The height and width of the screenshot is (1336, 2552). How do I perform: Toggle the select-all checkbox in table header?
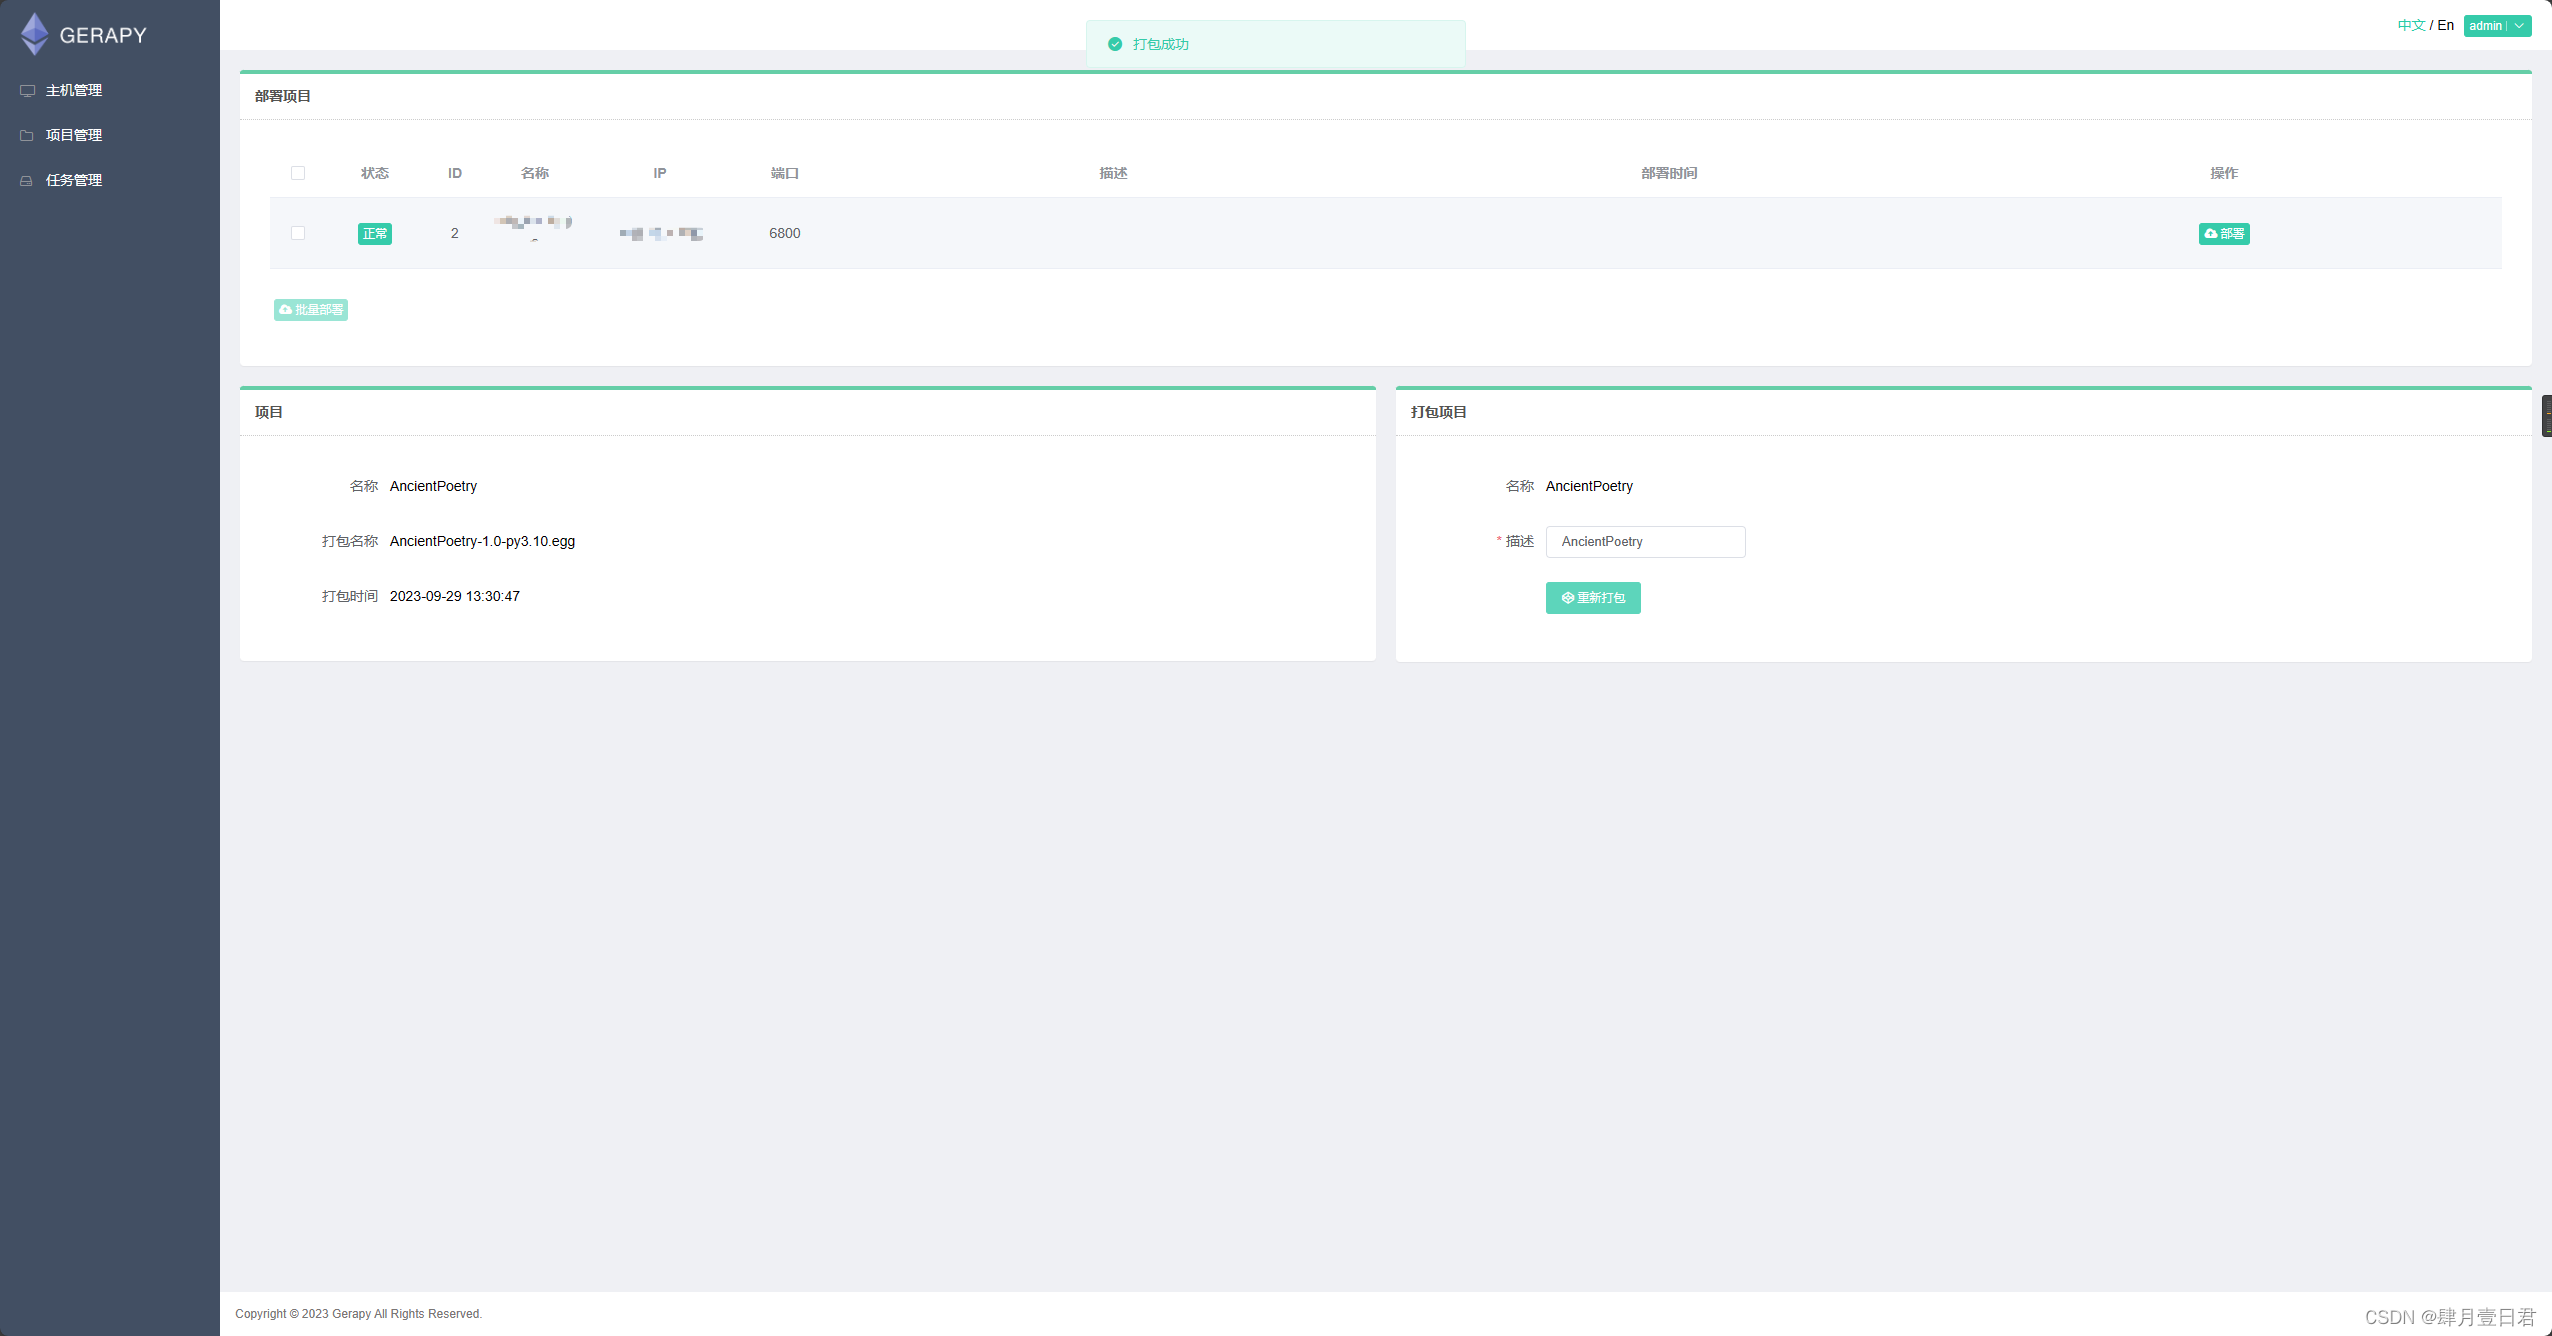click(298, 173)
